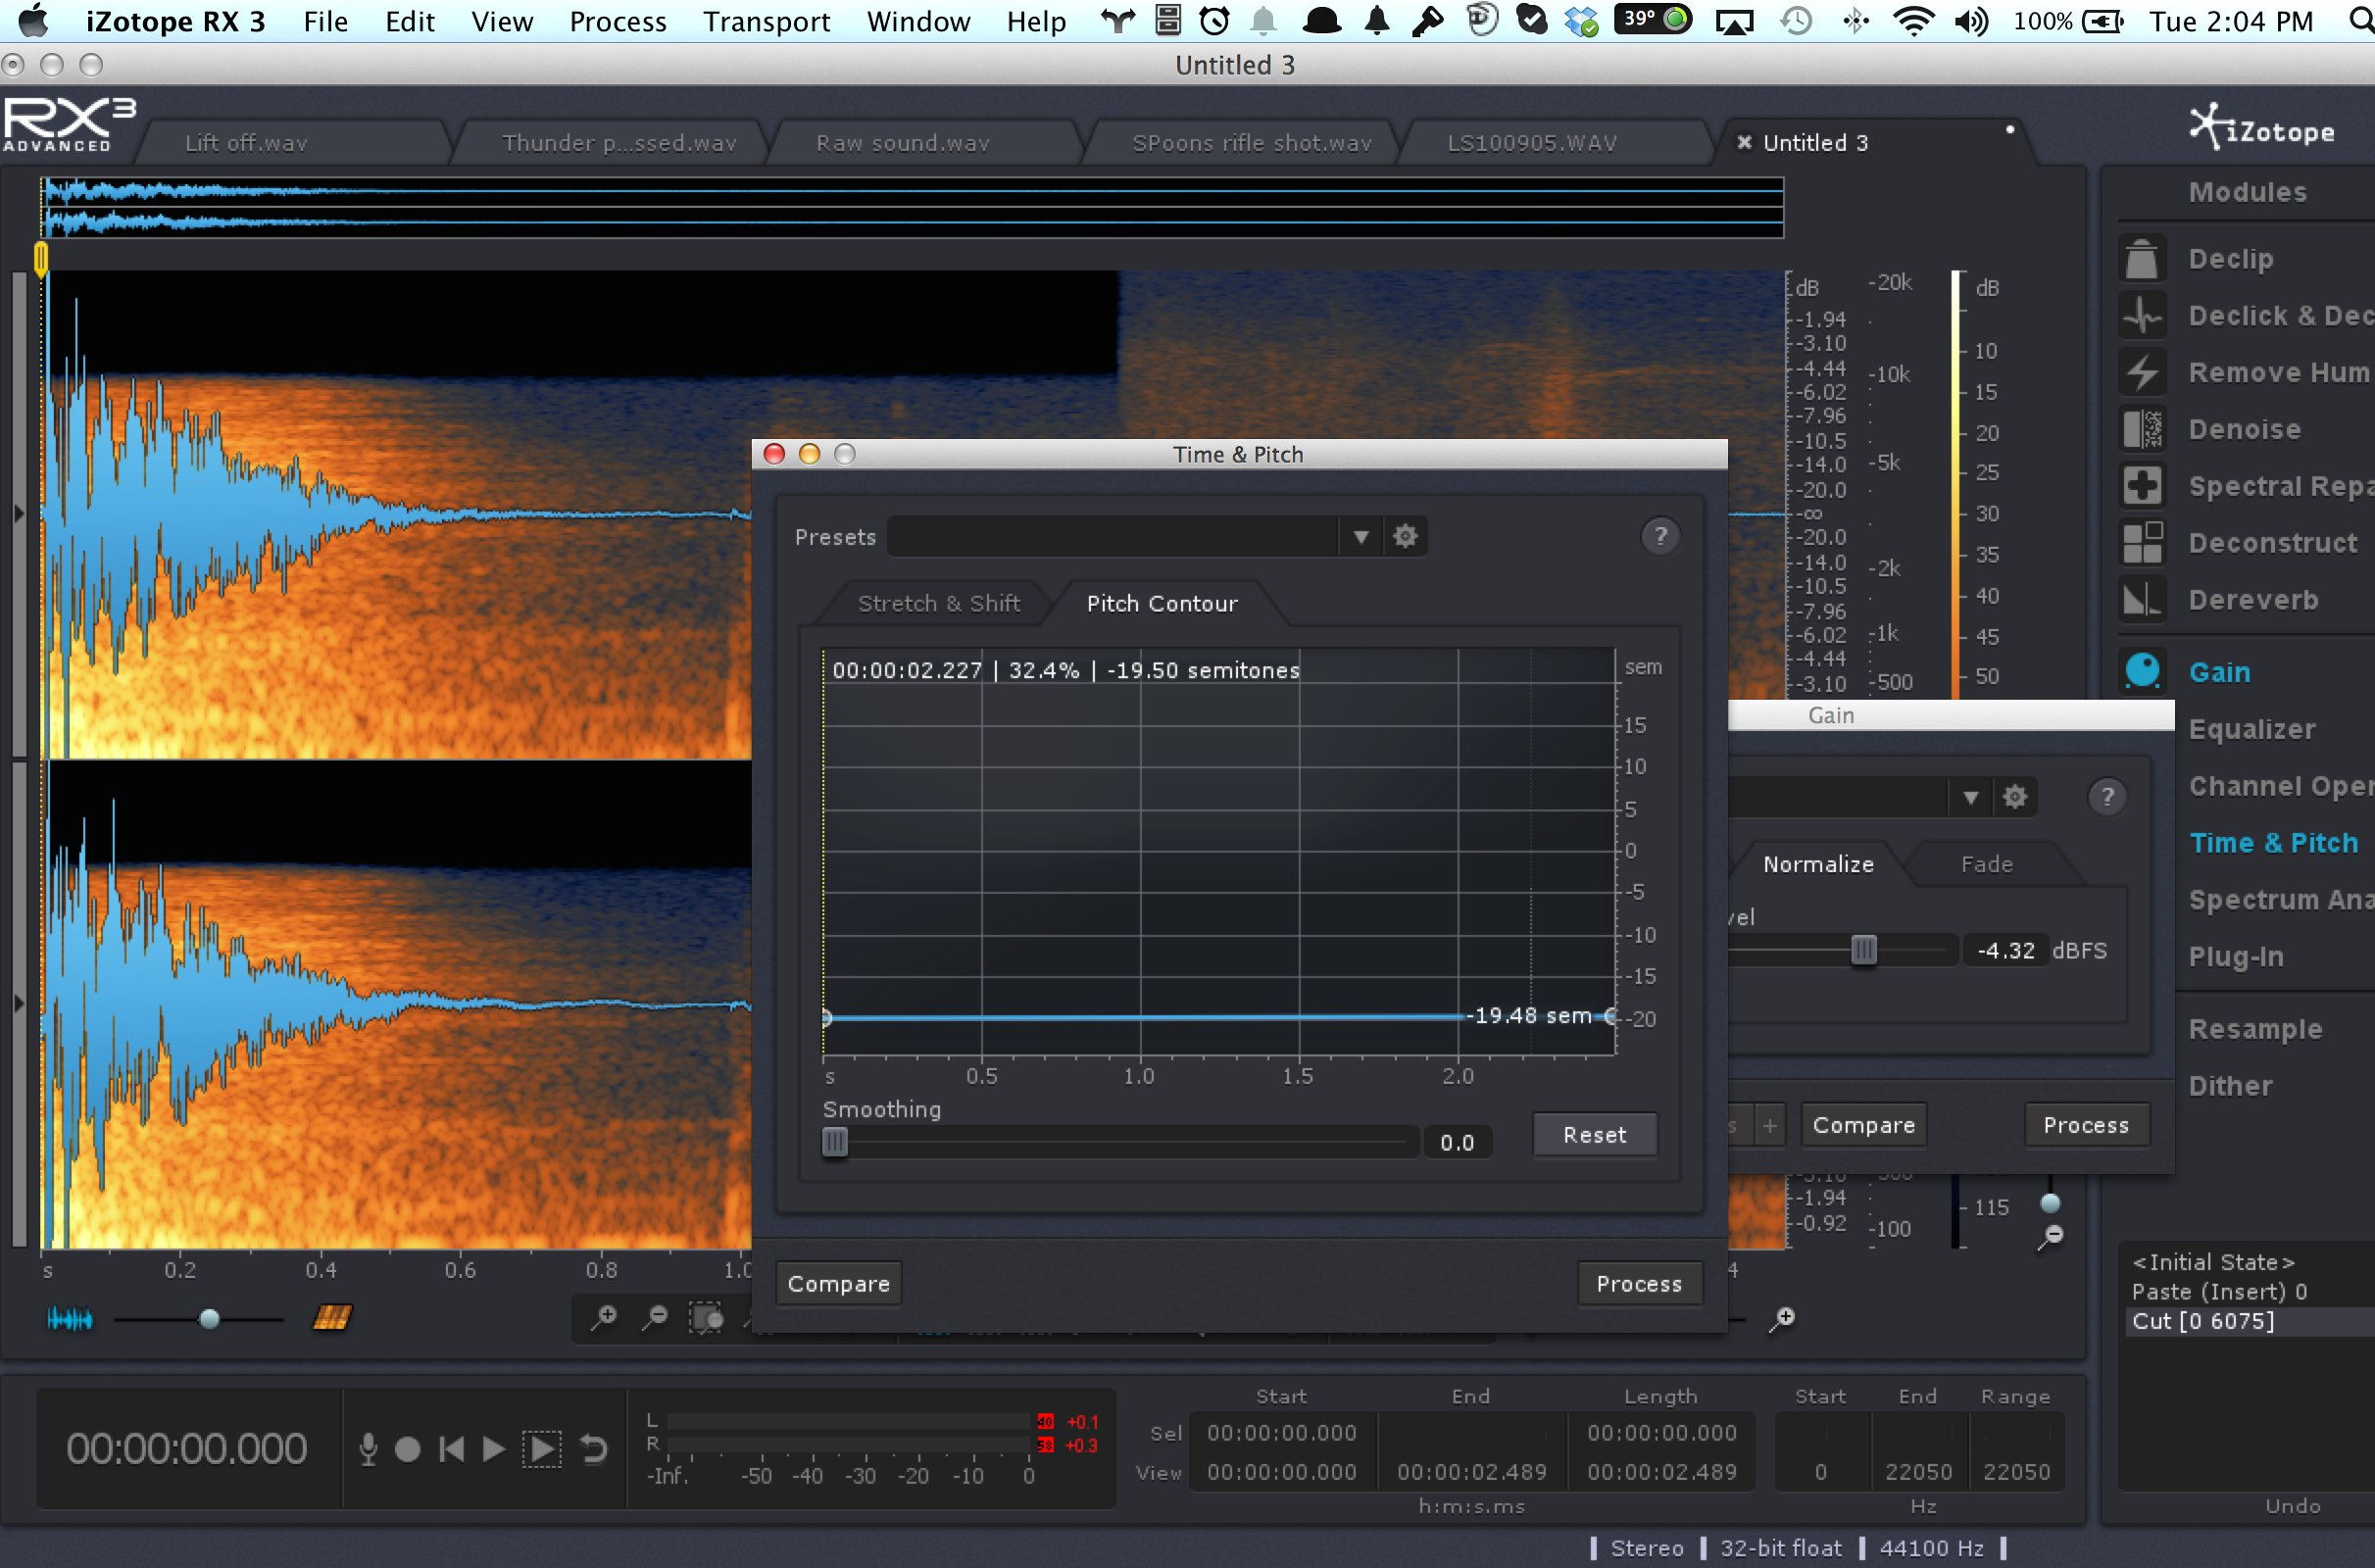Toggle loop playback button
This screenshot has width=2375, height=1568.
pos(594,1449)
